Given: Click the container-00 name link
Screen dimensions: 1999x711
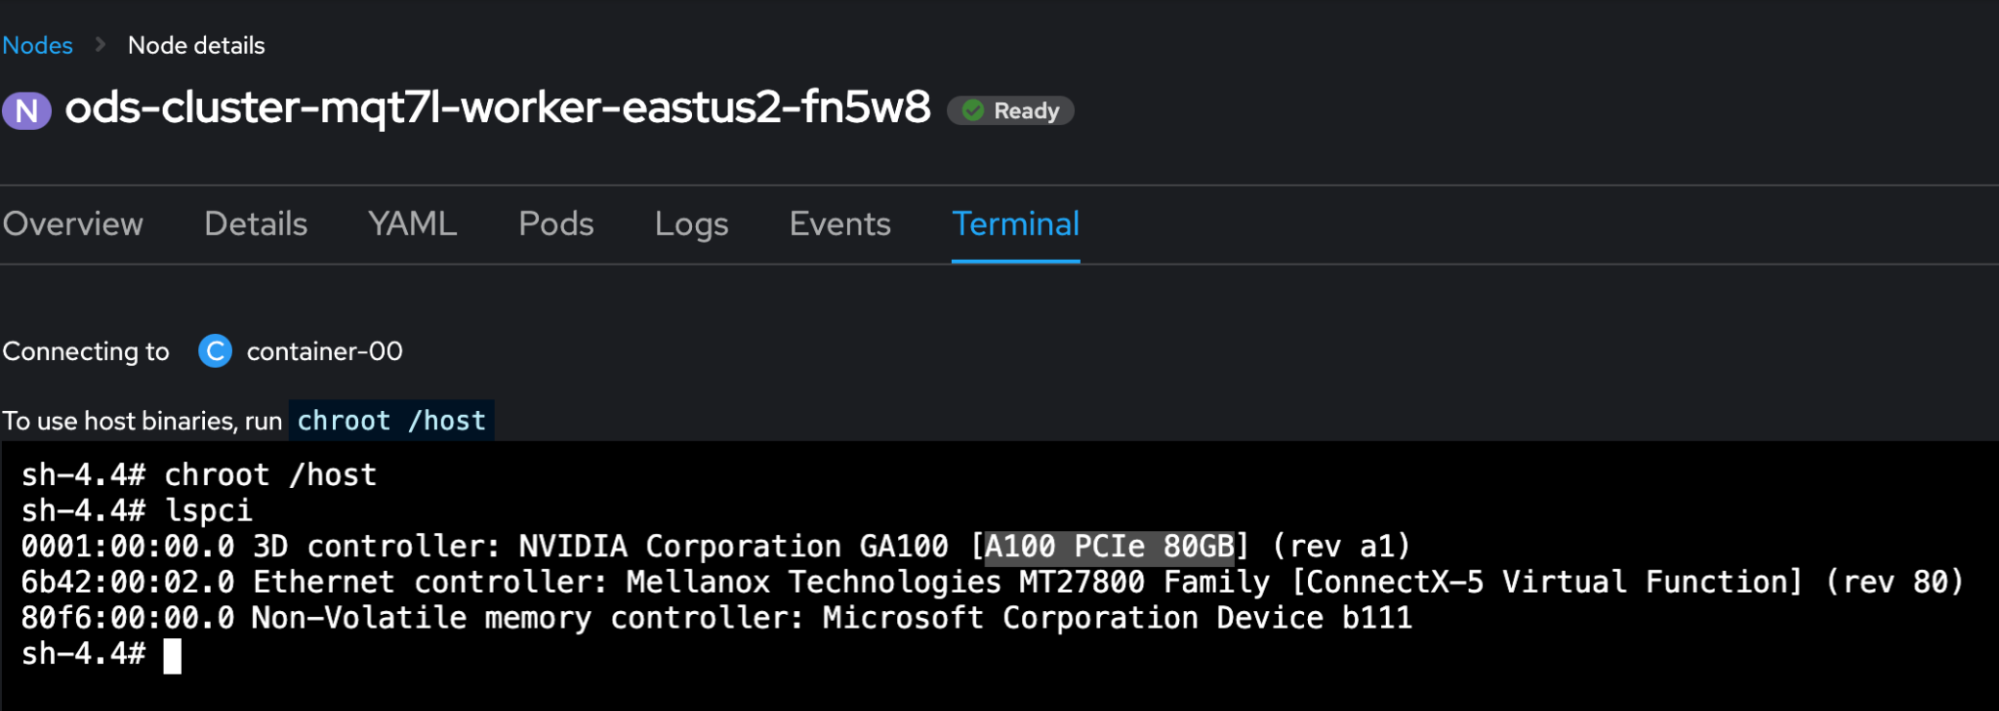Looking at the screenshot, I should click(x=324, y=351).
